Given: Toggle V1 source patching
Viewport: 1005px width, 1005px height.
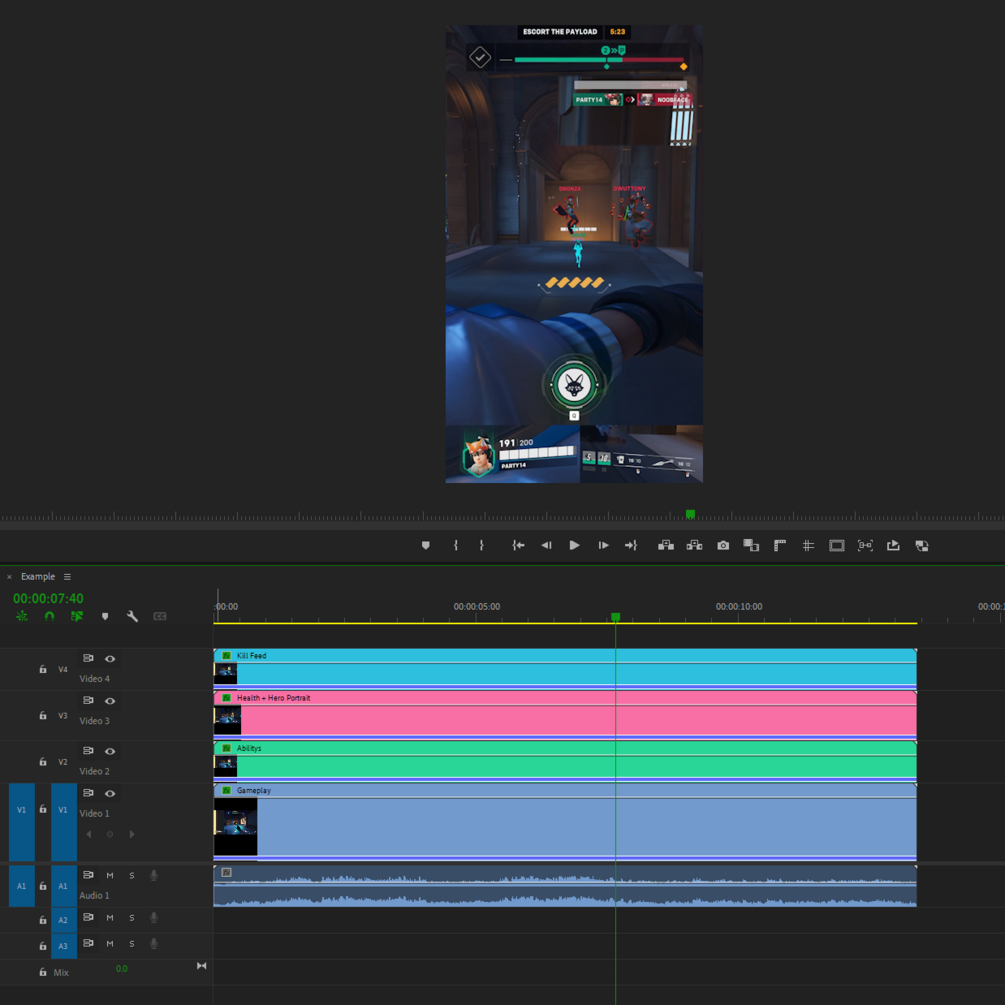Looking at the screenshot, I should [22, 822].
